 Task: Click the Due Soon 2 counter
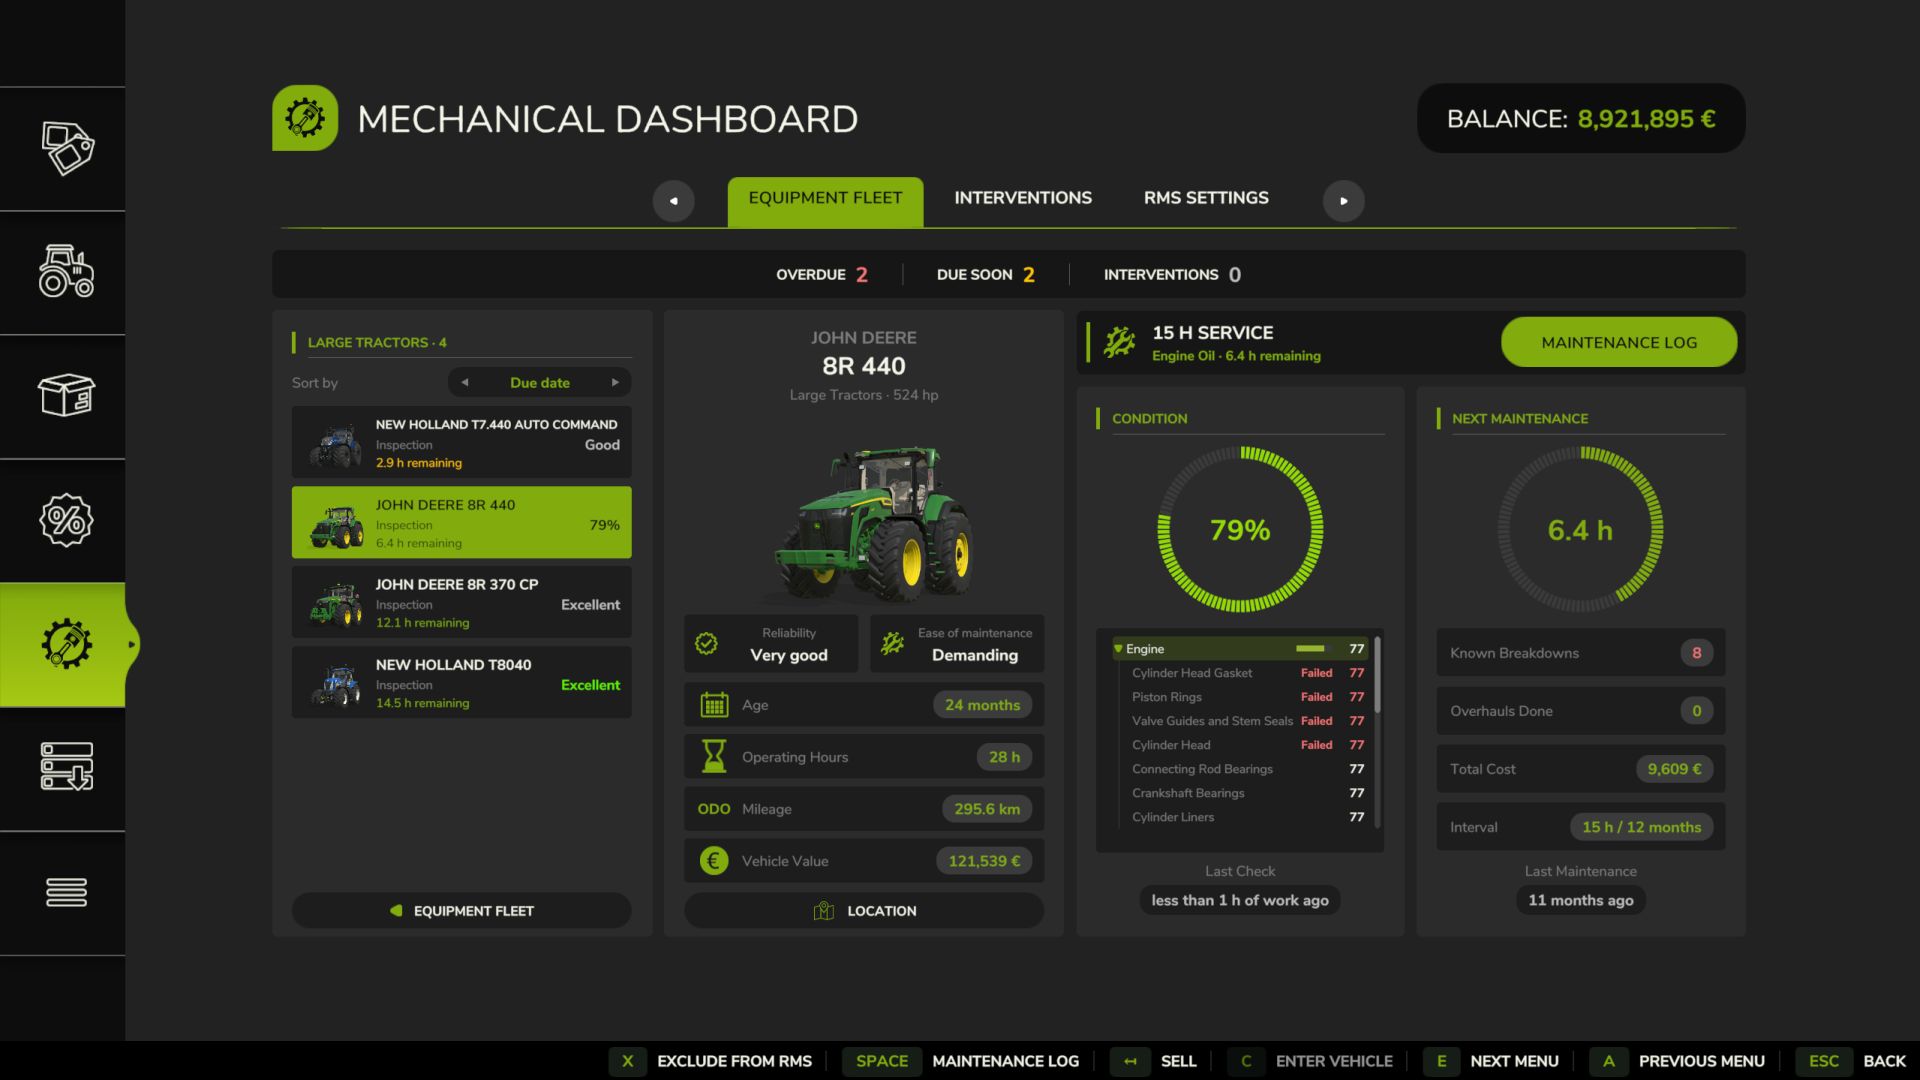[x=986, y=274]
